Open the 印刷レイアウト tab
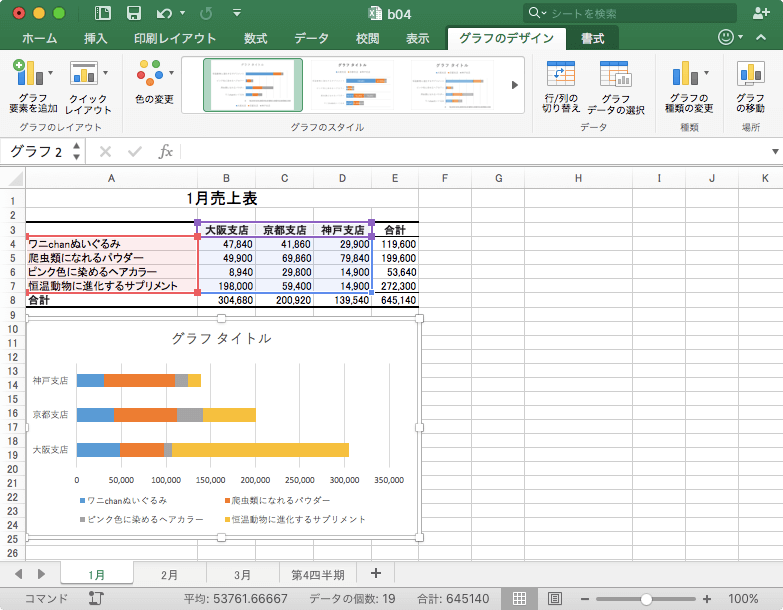Image resolution: width=783 pixels, height=610 pixels. coord(175,38)
